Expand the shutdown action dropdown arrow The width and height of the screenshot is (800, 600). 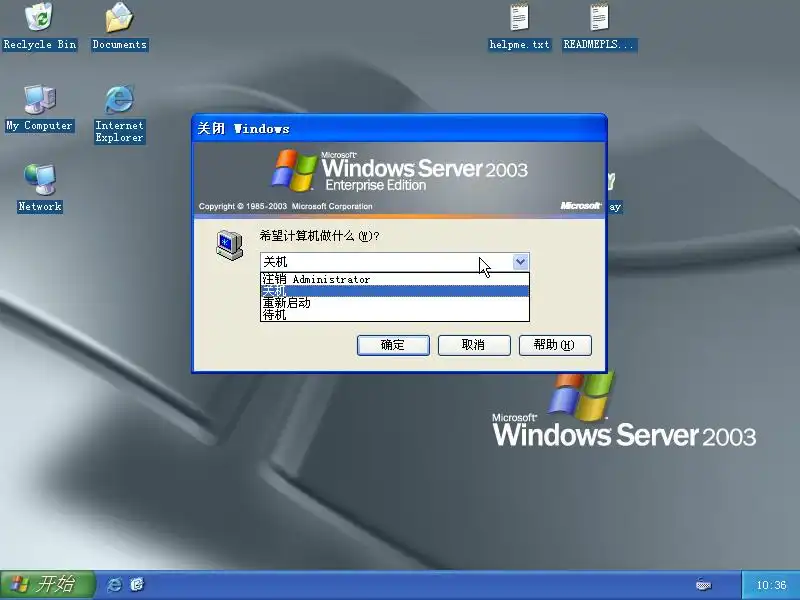(520, 262)
